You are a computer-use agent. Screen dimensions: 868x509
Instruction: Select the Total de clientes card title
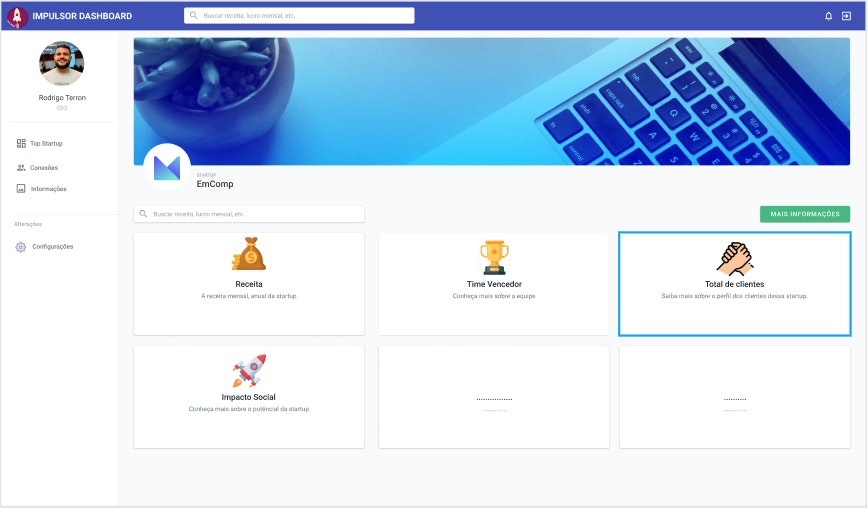point(735,284)
